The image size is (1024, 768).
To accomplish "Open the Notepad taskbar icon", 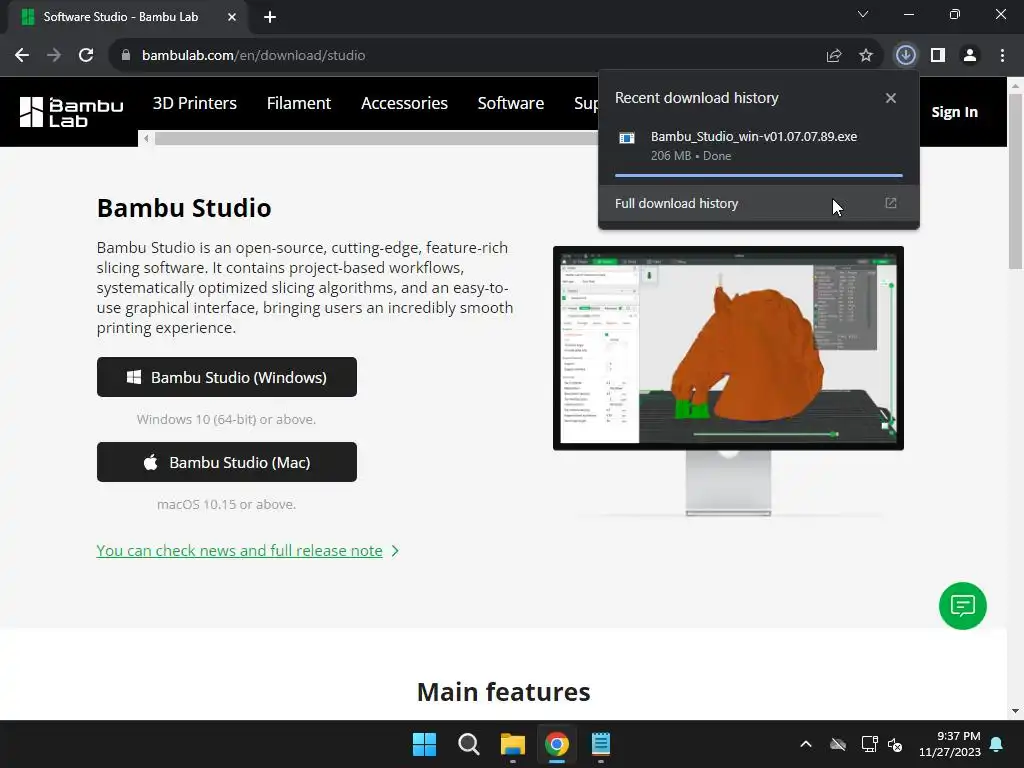I will pyautogui.click(x=601, y=744).
